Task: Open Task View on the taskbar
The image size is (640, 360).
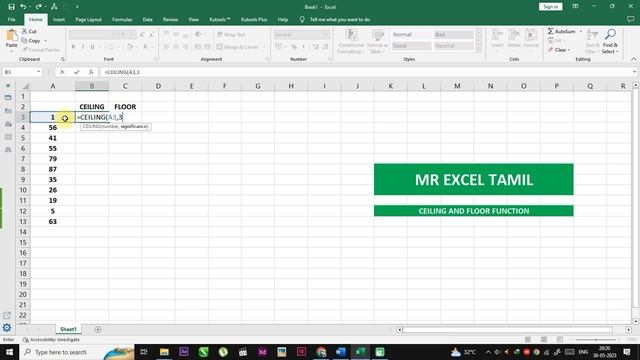Action: coord(144,352)
